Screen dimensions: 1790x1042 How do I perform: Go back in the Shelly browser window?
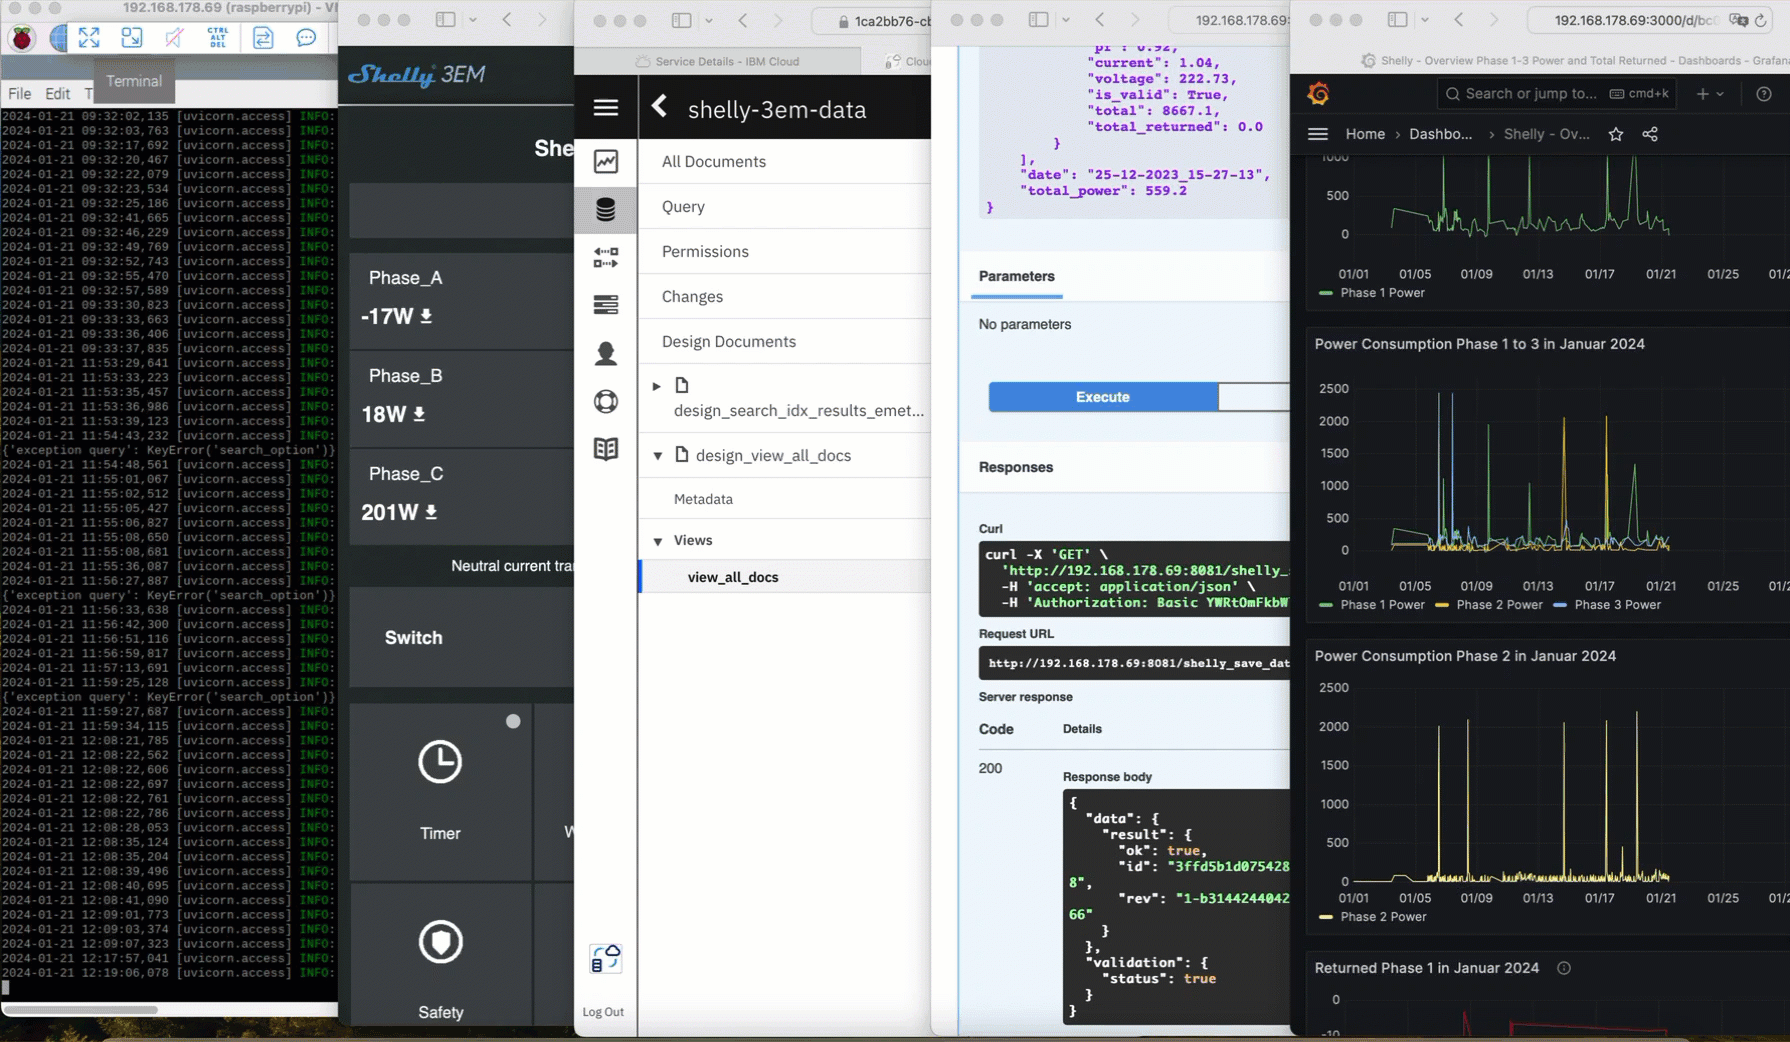[507, 20]
